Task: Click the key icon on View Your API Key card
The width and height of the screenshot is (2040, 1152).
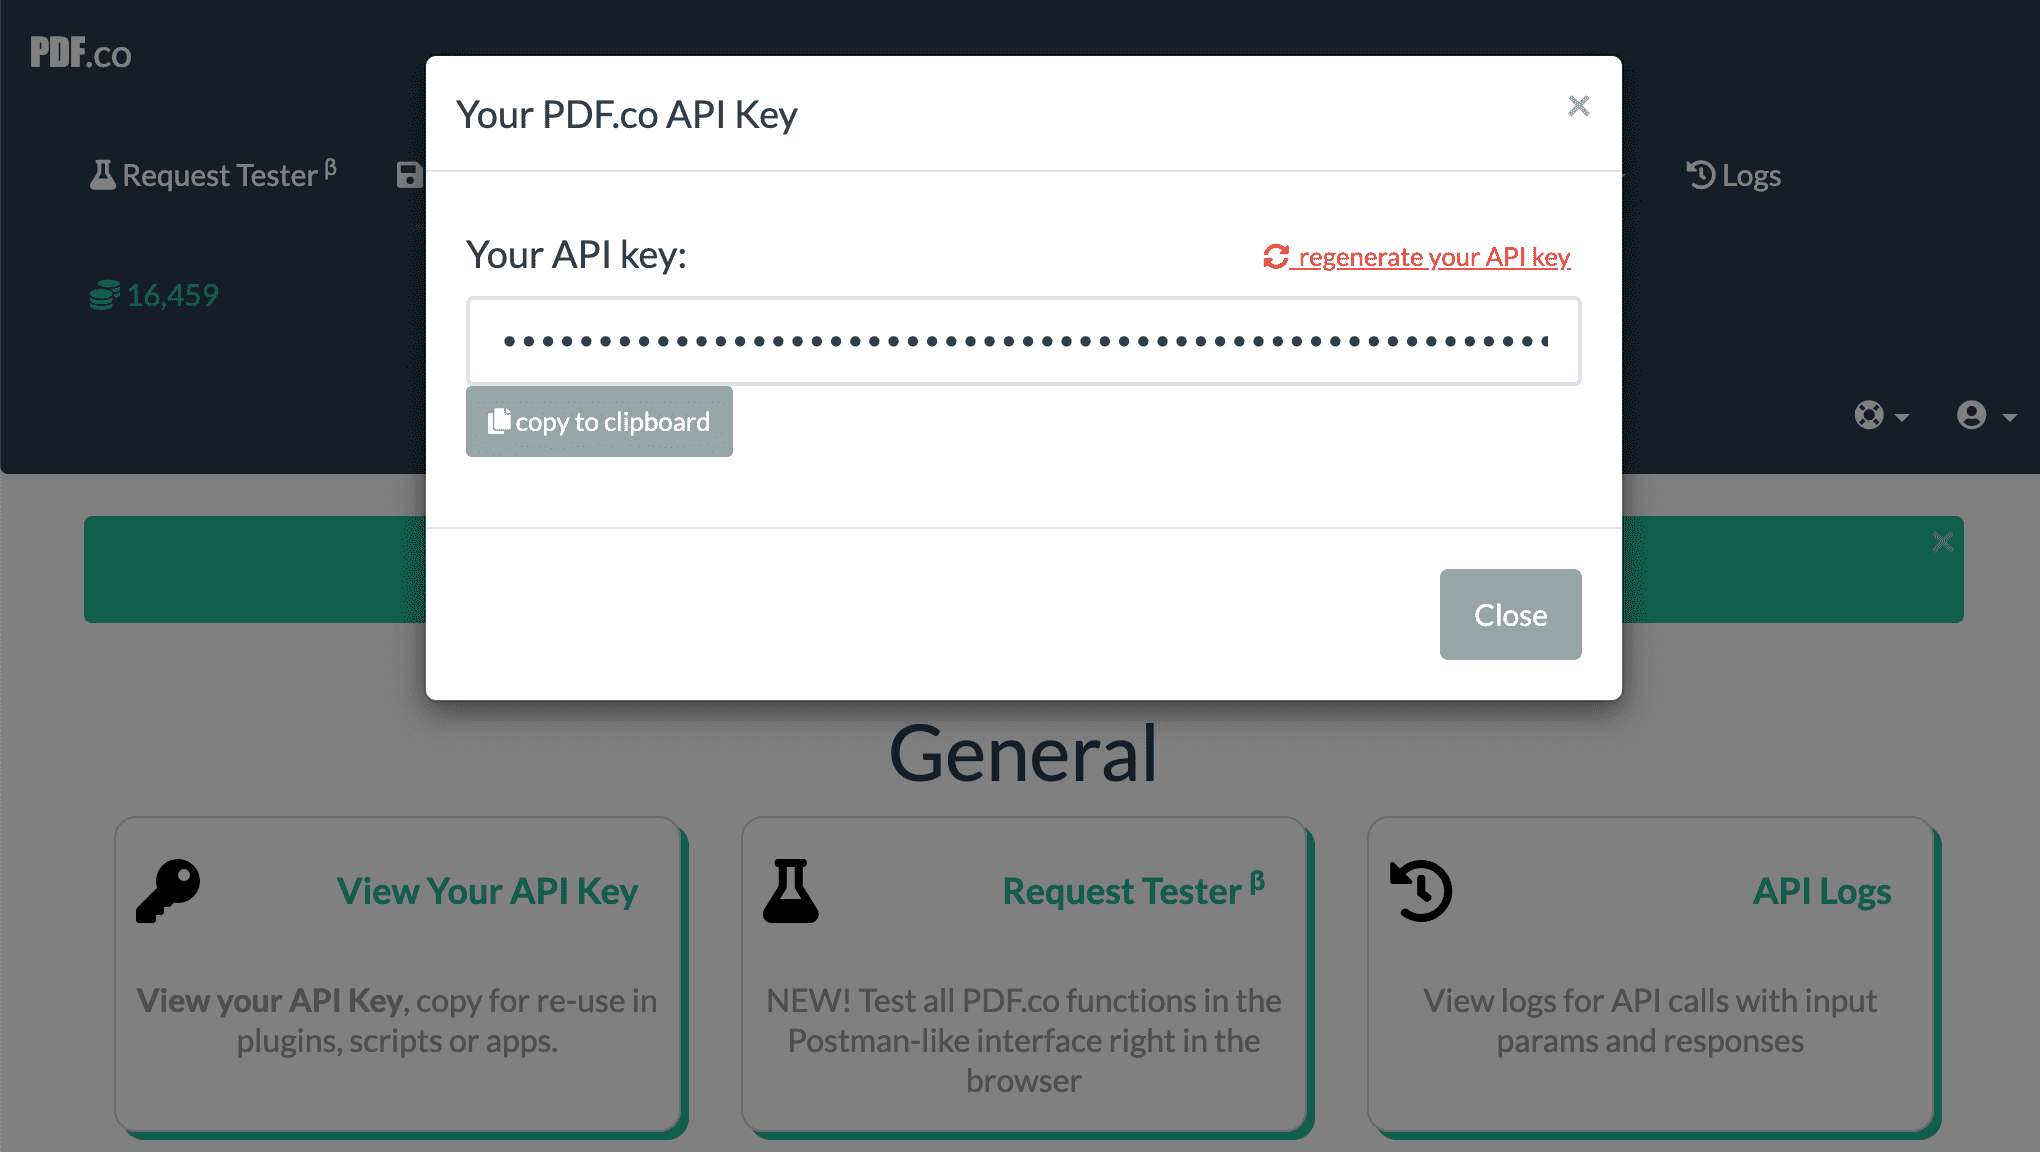Action: [167, 890]
